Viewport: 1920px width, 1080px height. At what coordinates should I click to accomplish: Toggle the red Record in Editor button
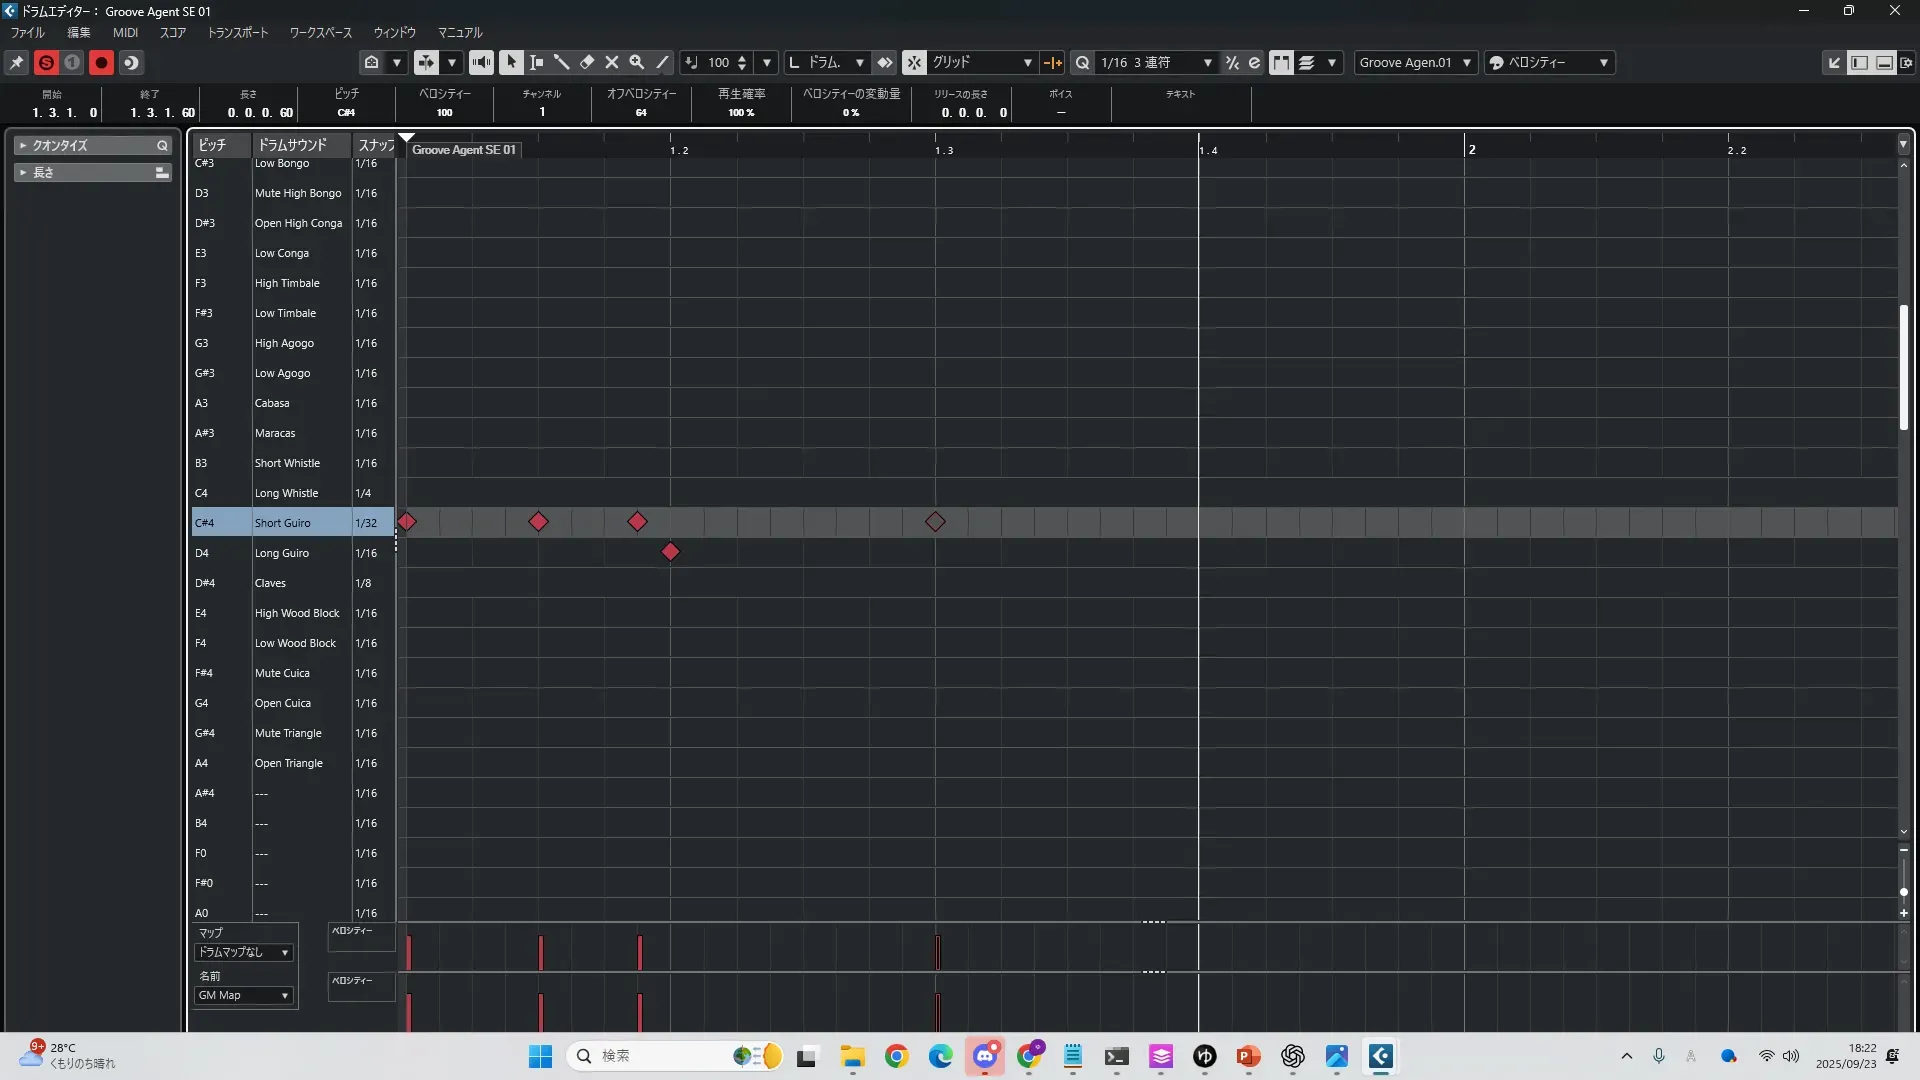click(x=101, y=62)
